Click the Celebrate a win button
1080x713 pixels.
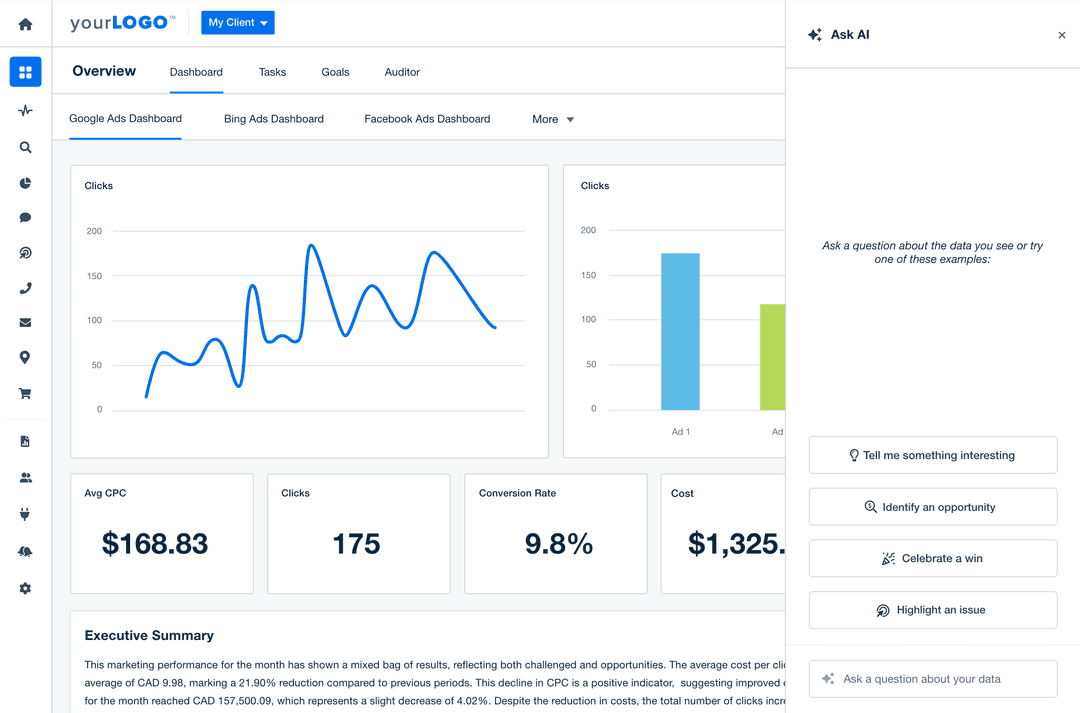933,558
